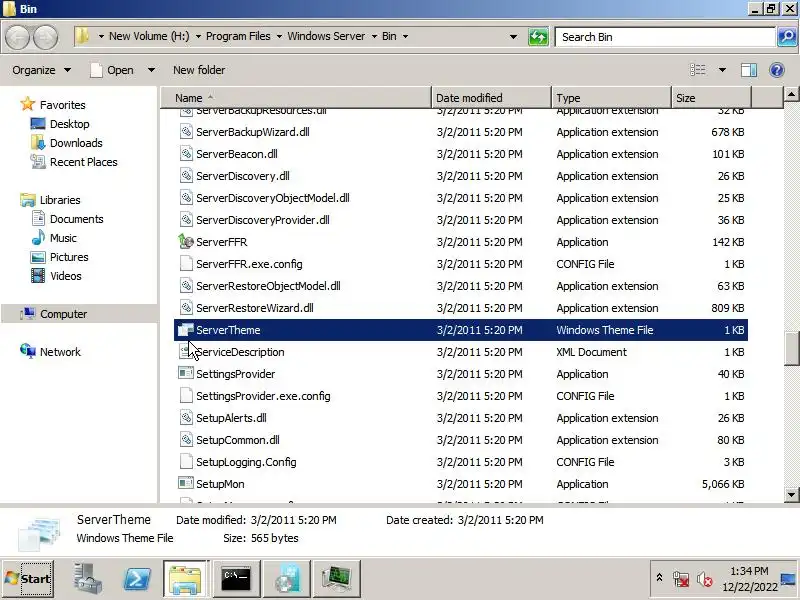800x600 pixels.
Task: Click the network tray icon
Action: click(x=681, y=579)
